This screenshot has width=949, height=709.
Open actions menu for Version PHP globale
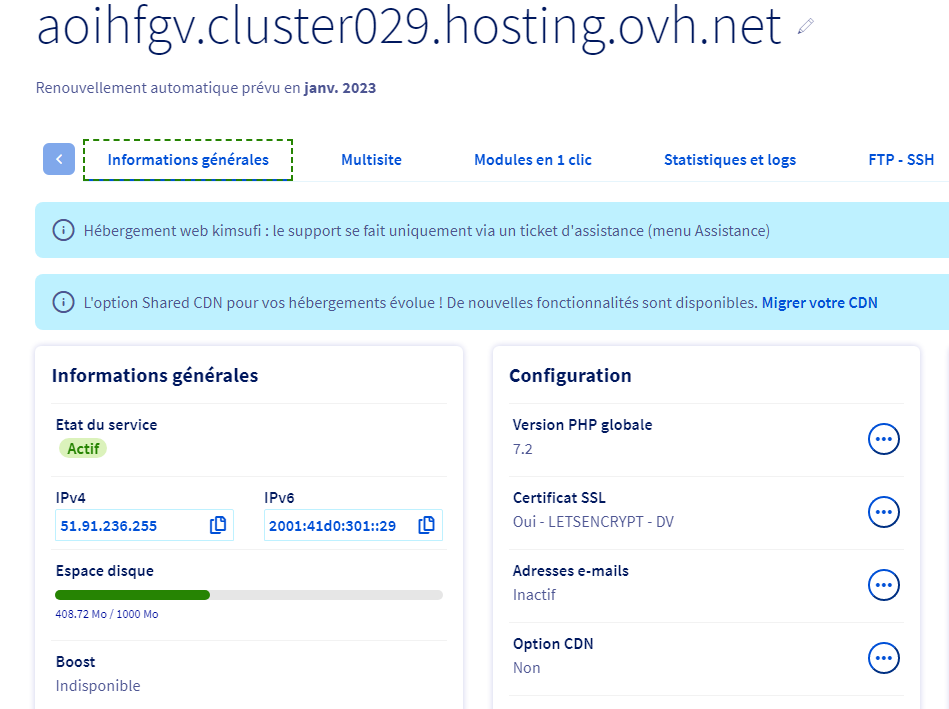[883, 438]
